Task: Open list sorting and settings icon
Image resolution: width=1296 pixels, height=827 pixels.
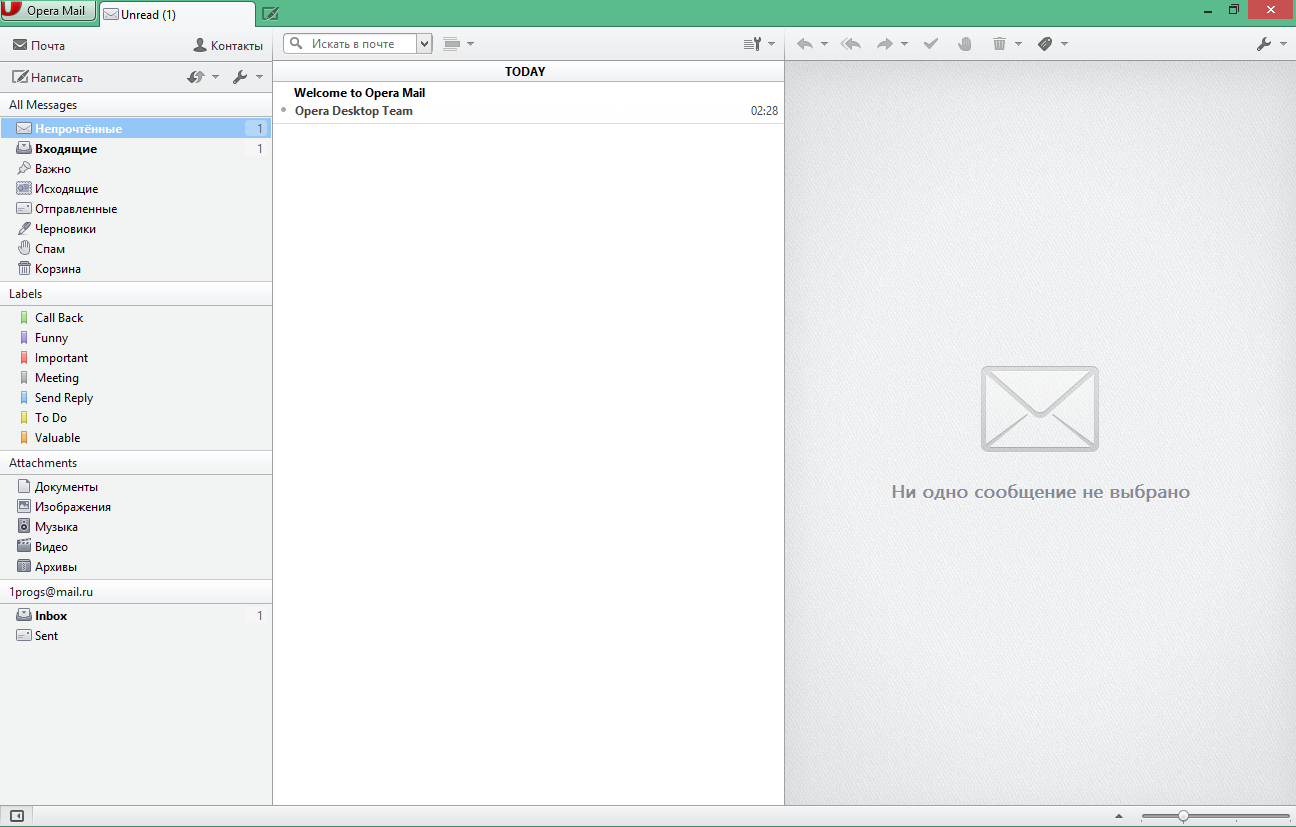Action: (x=753, y=44)
